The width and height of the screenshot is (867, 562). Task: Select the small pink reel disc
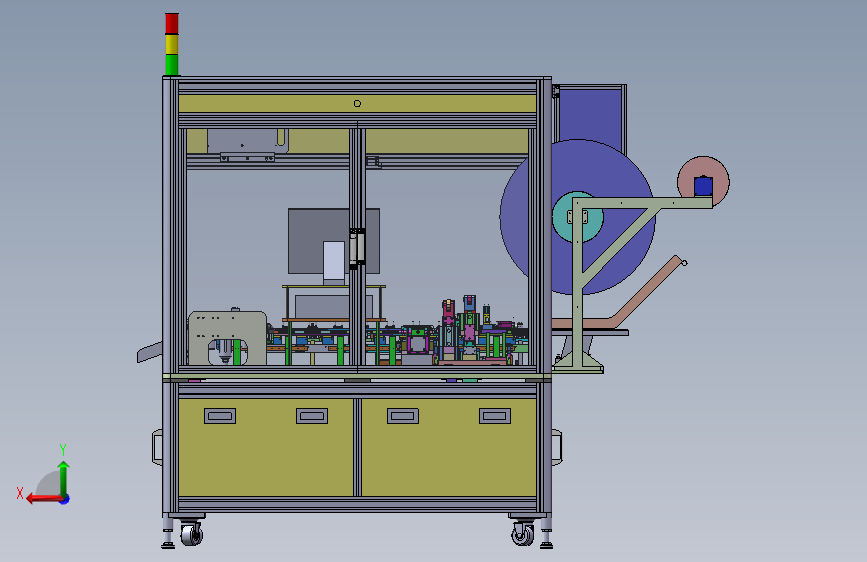point(703,181)
